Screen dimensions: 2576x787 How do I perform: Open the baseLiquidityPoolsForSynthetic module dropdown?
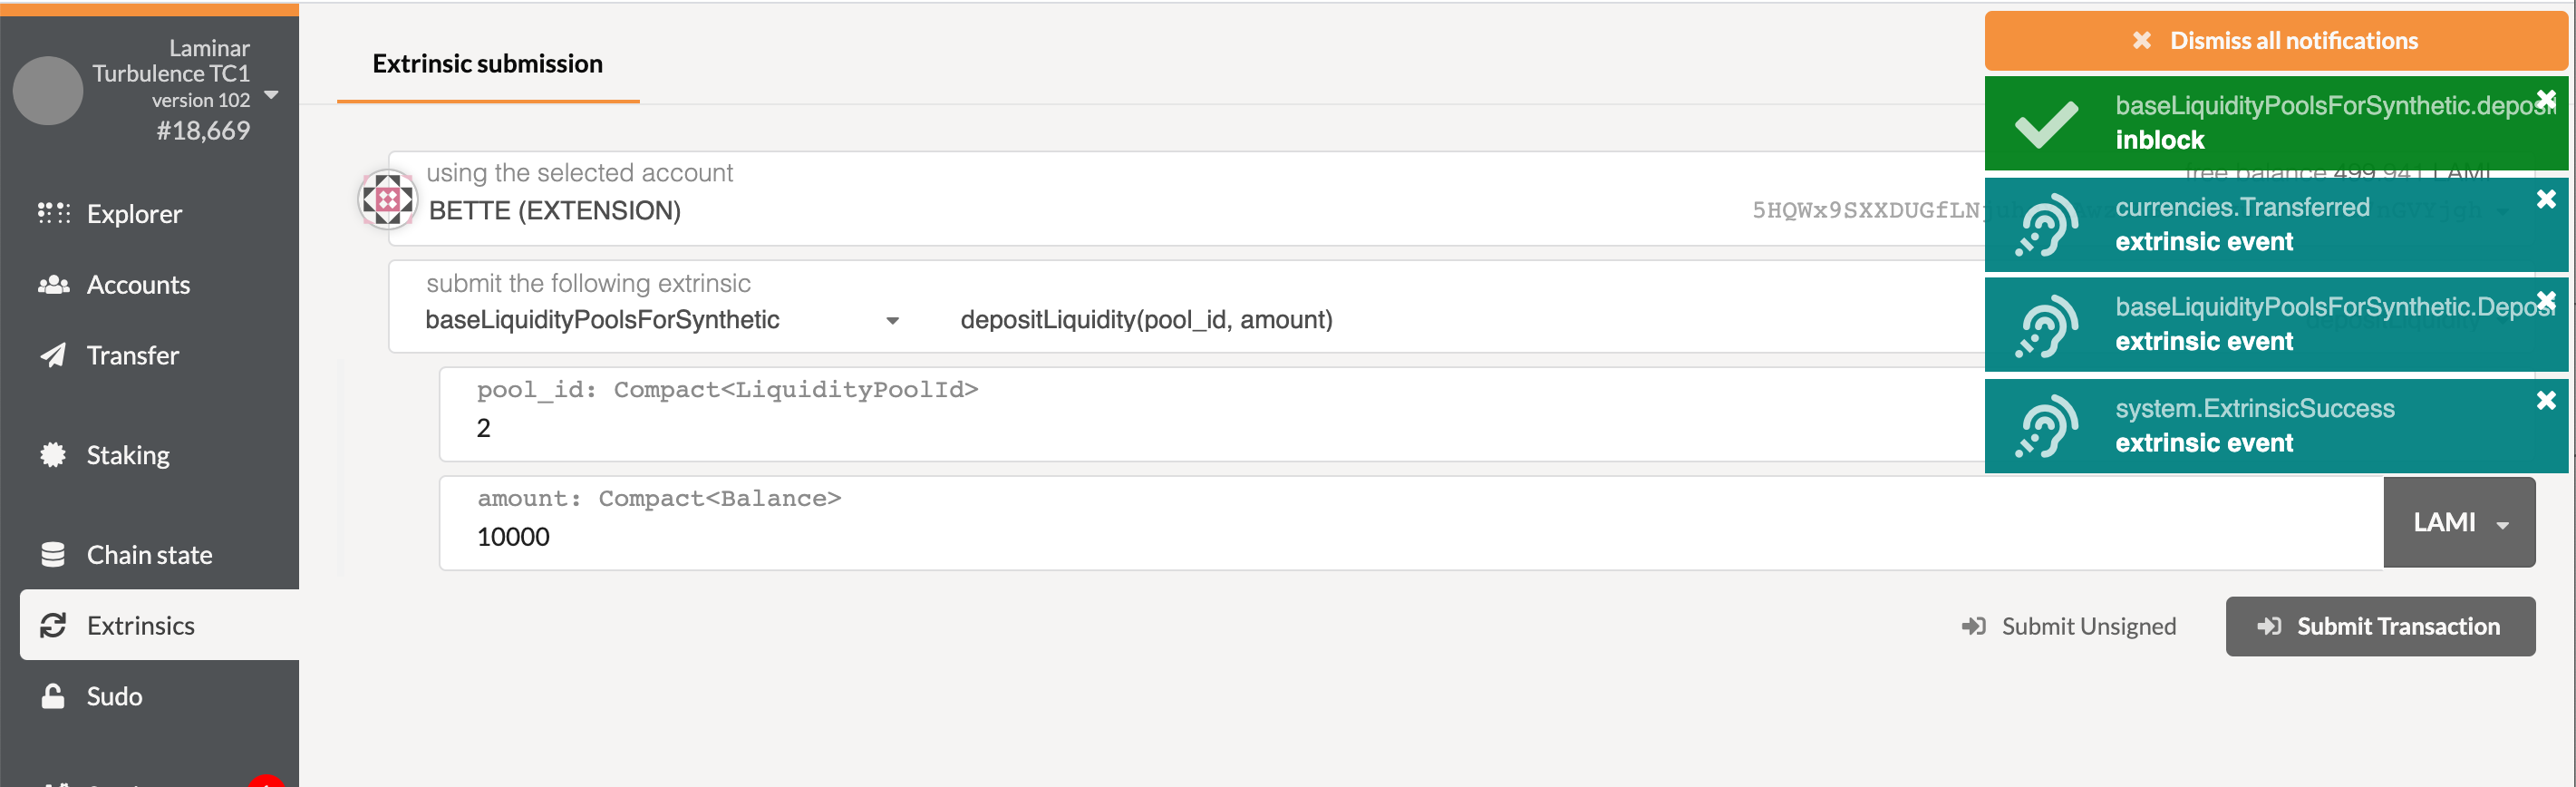662,319
